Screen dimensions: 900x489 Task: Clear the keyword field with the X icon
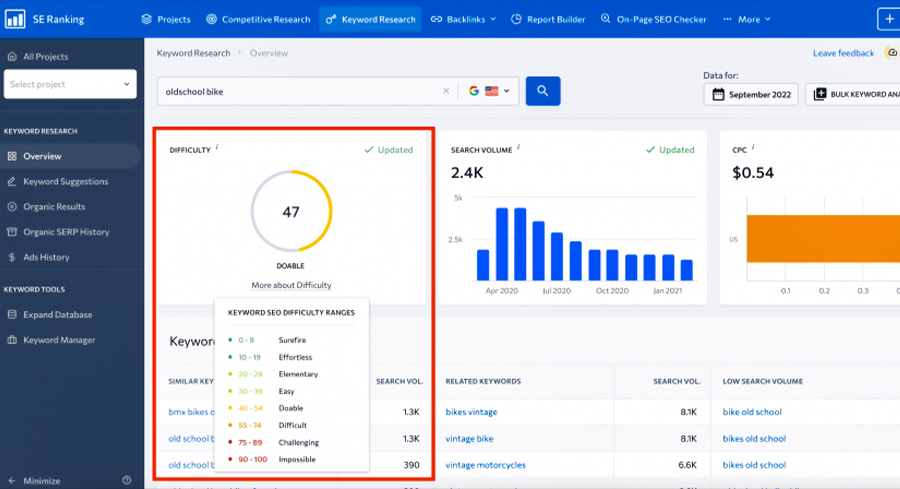coord(446,91)
